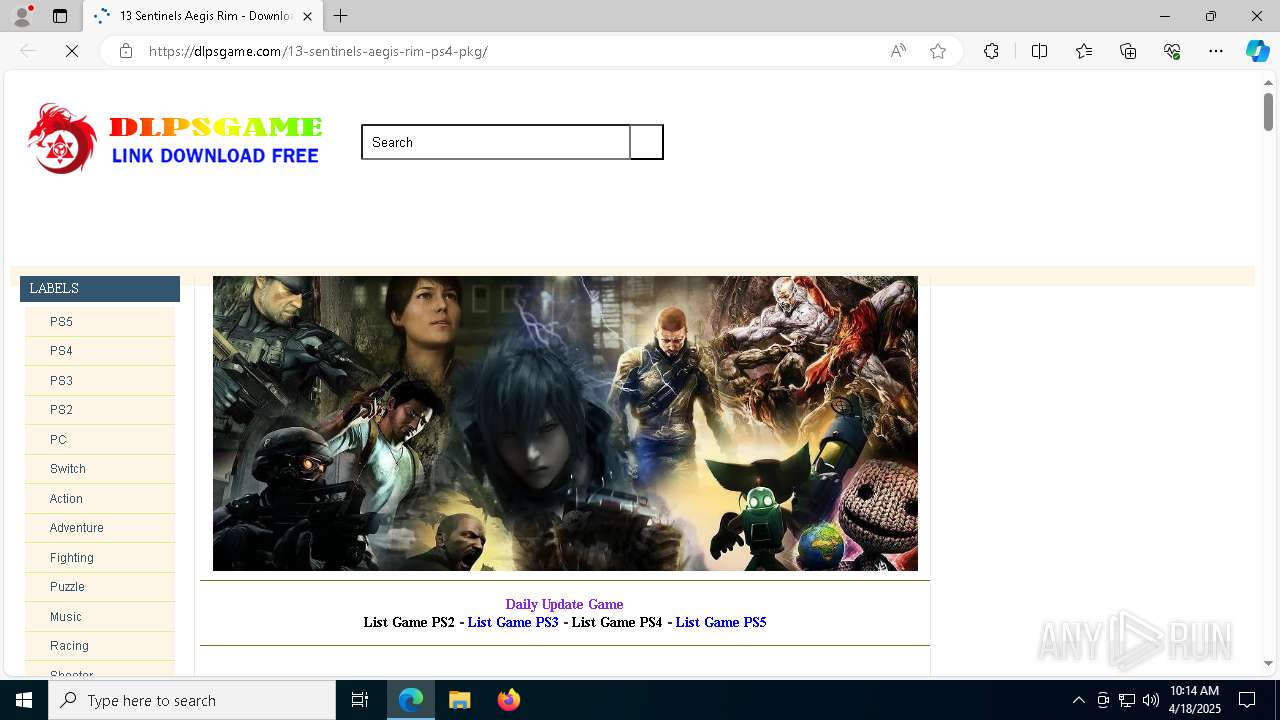Open Browser essentials icon
This screenshot has height=720, width=1280.
[1172, 51]
